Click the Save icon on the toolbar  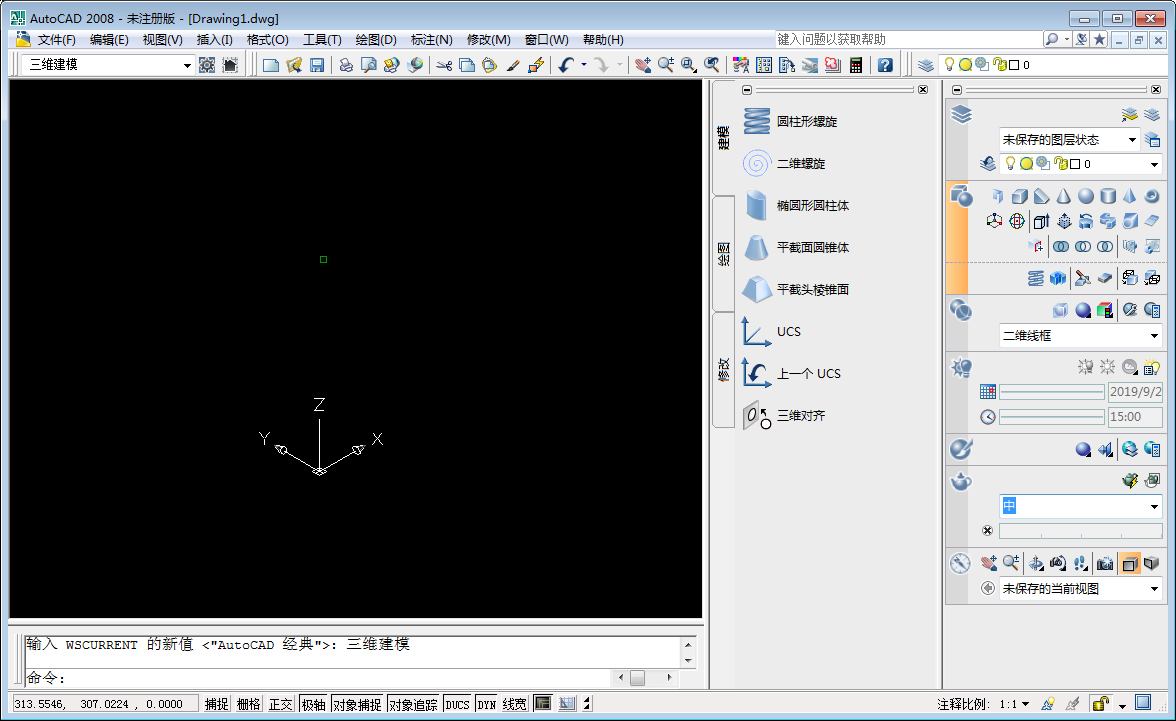[317, 64]
